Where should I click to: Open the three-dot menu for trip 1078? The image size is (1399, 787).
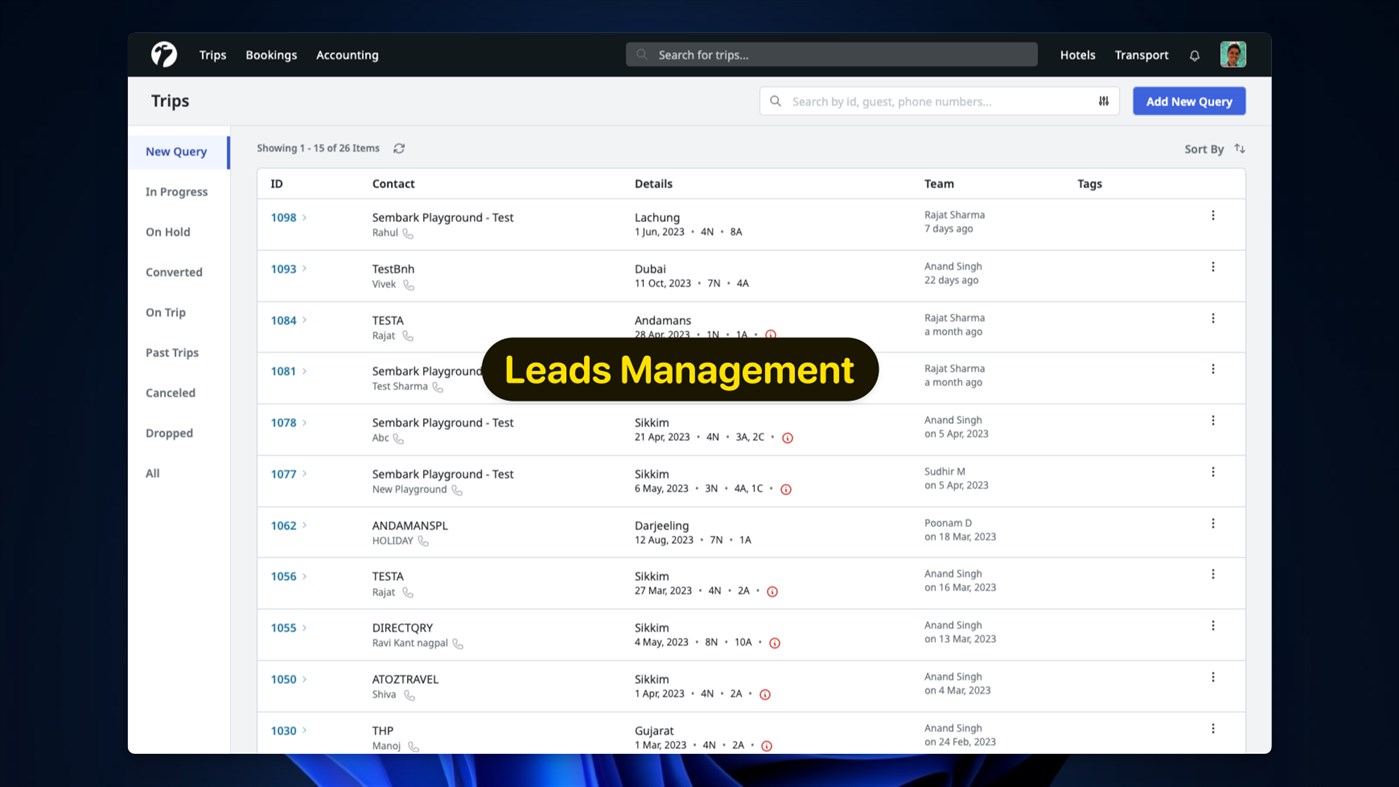tap(1213, 421)
